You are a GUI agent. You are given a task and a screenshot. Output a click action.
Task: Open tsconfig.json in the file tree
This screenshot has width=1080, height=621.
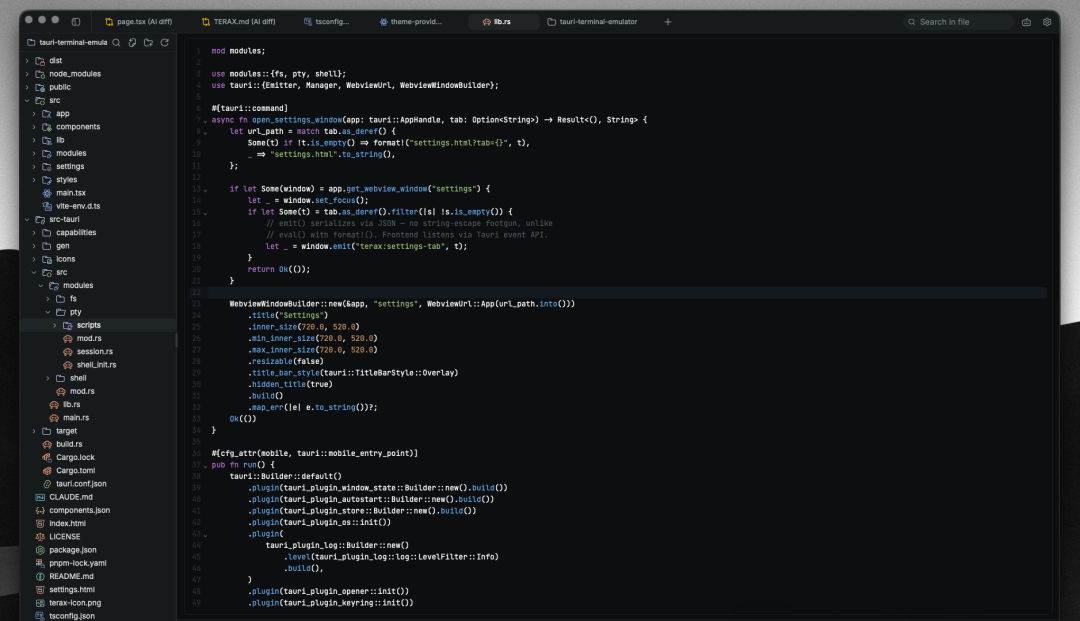(72, 615)
